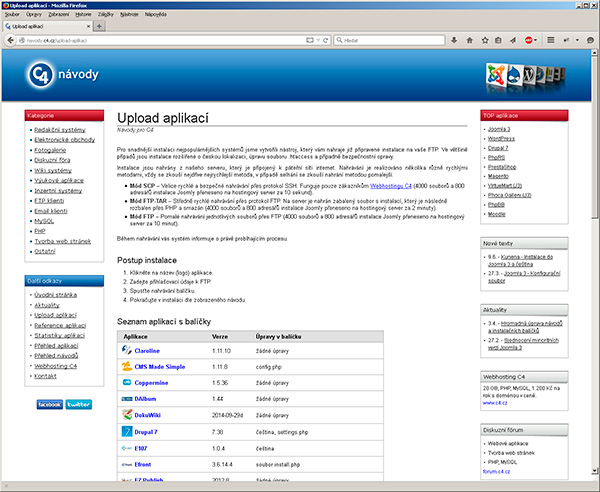The height and width of the screenshot is (492, 600).
Task: Open the downloads arrow icon
Action: (x=454, y=40)
